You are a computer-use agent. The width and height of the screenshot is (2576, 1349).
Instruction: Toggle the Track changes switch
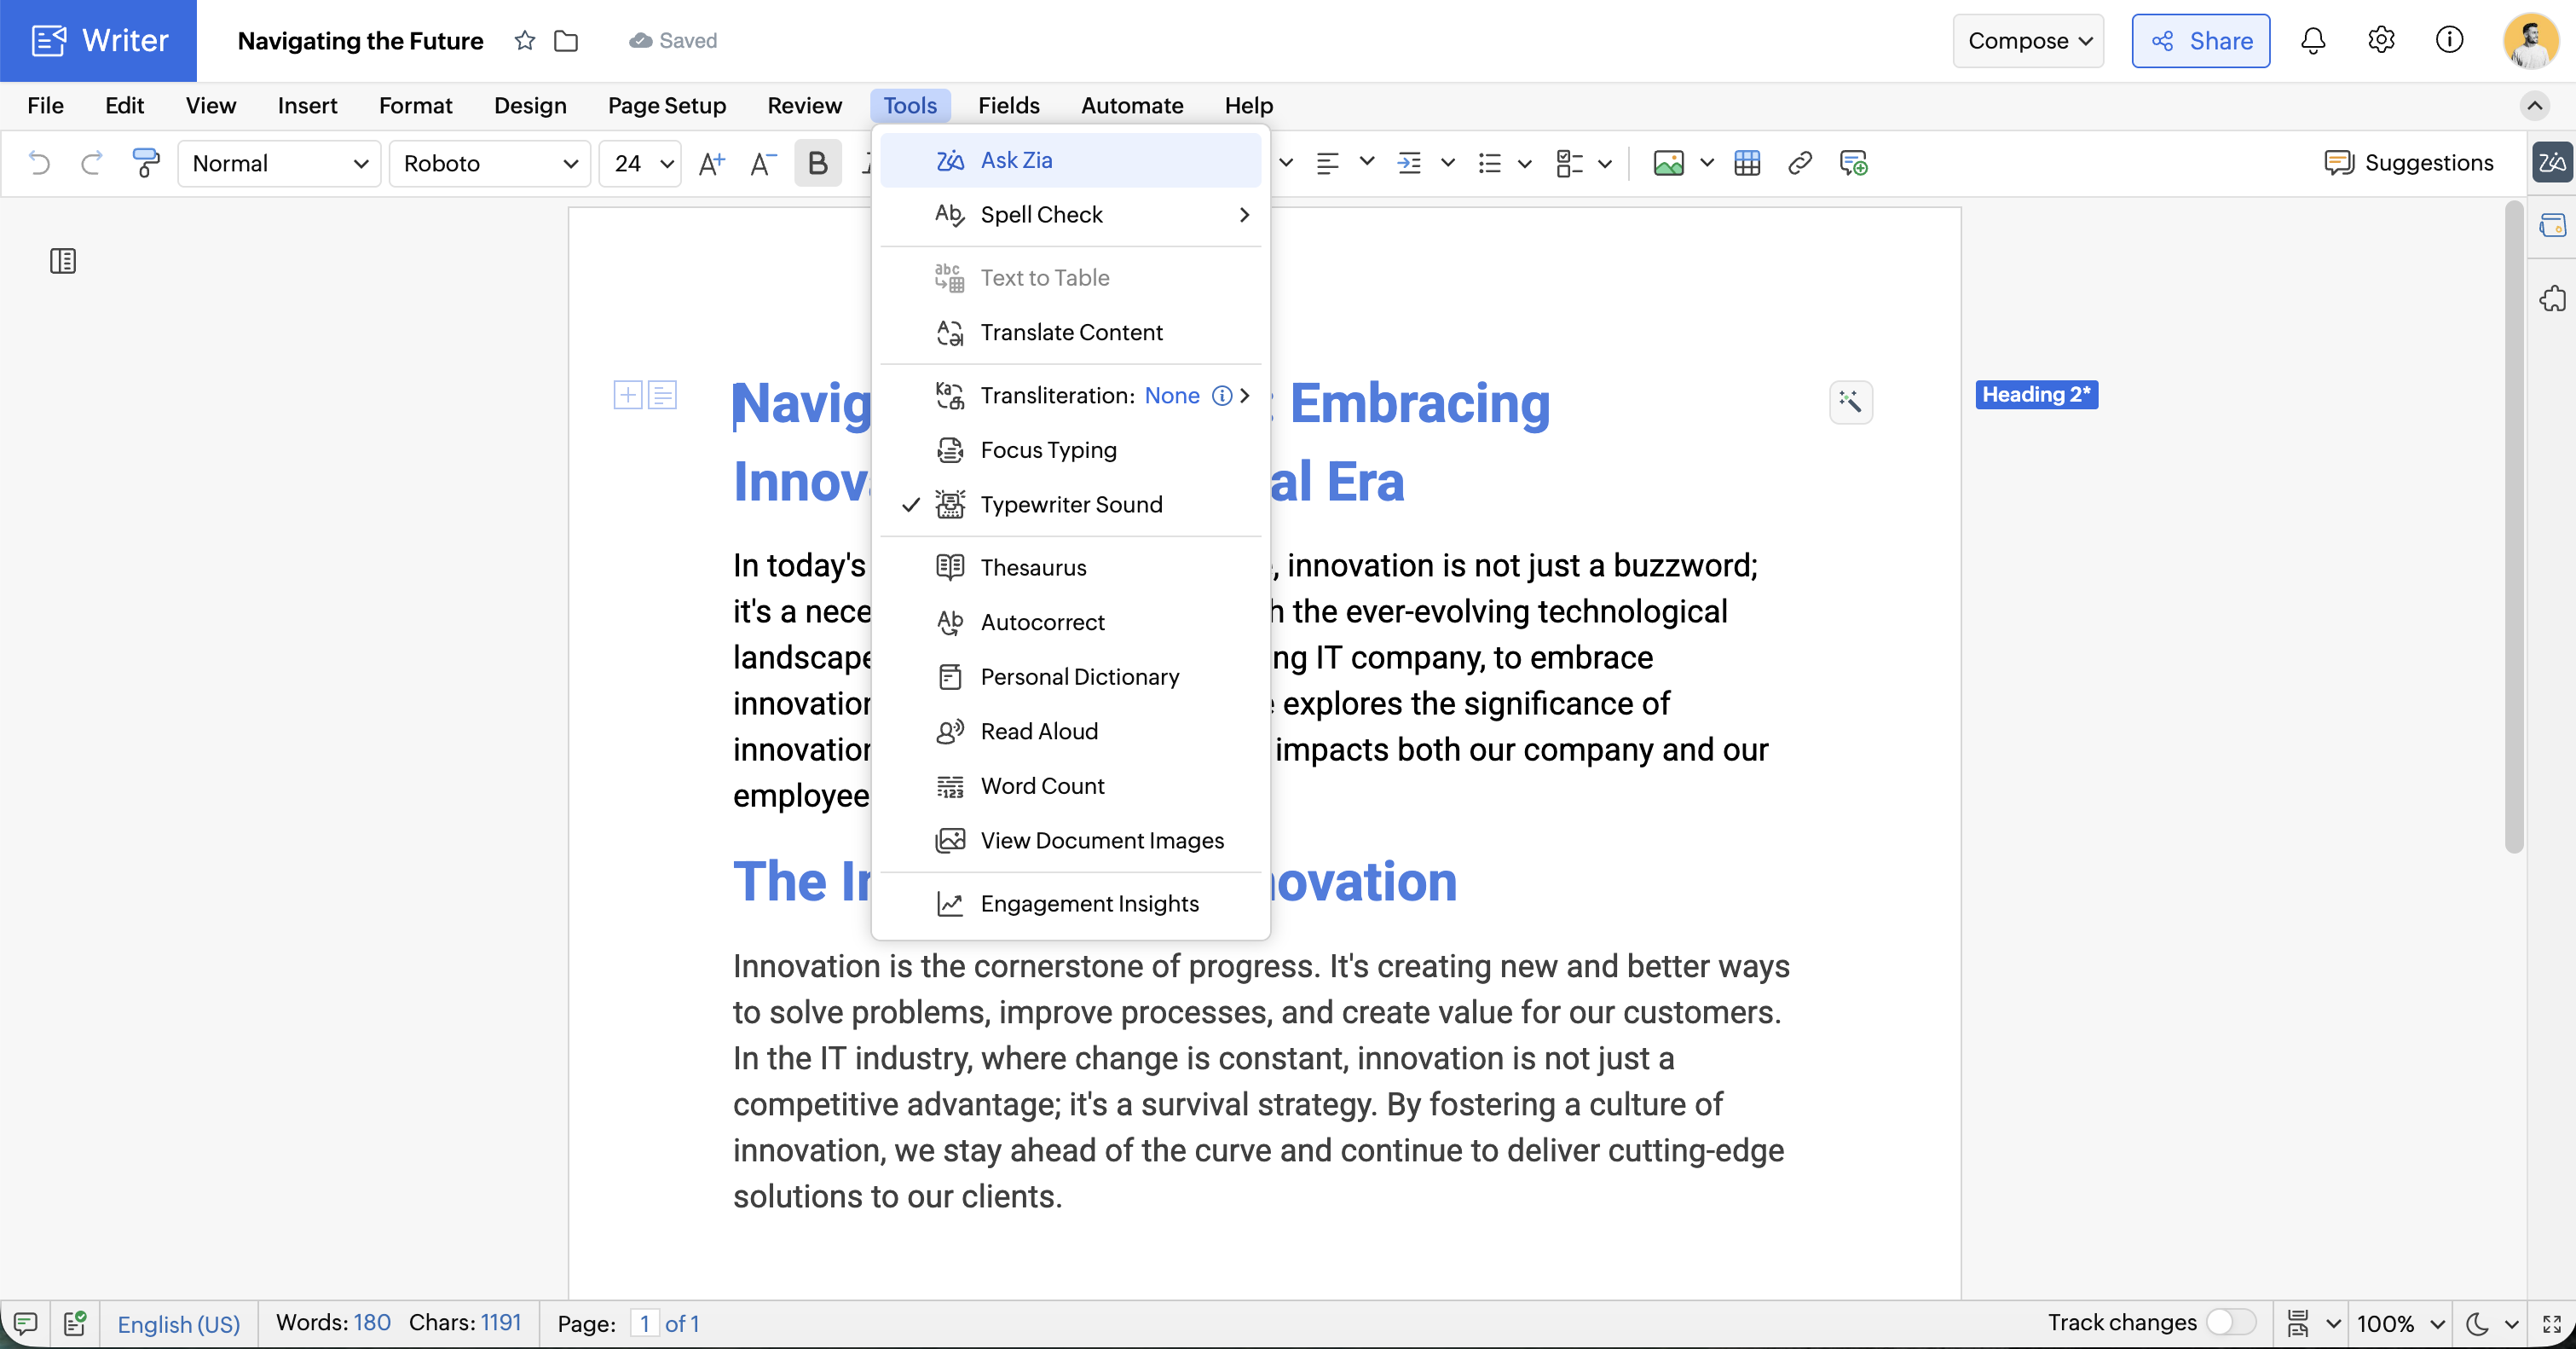click(x=2231, y=1322)
